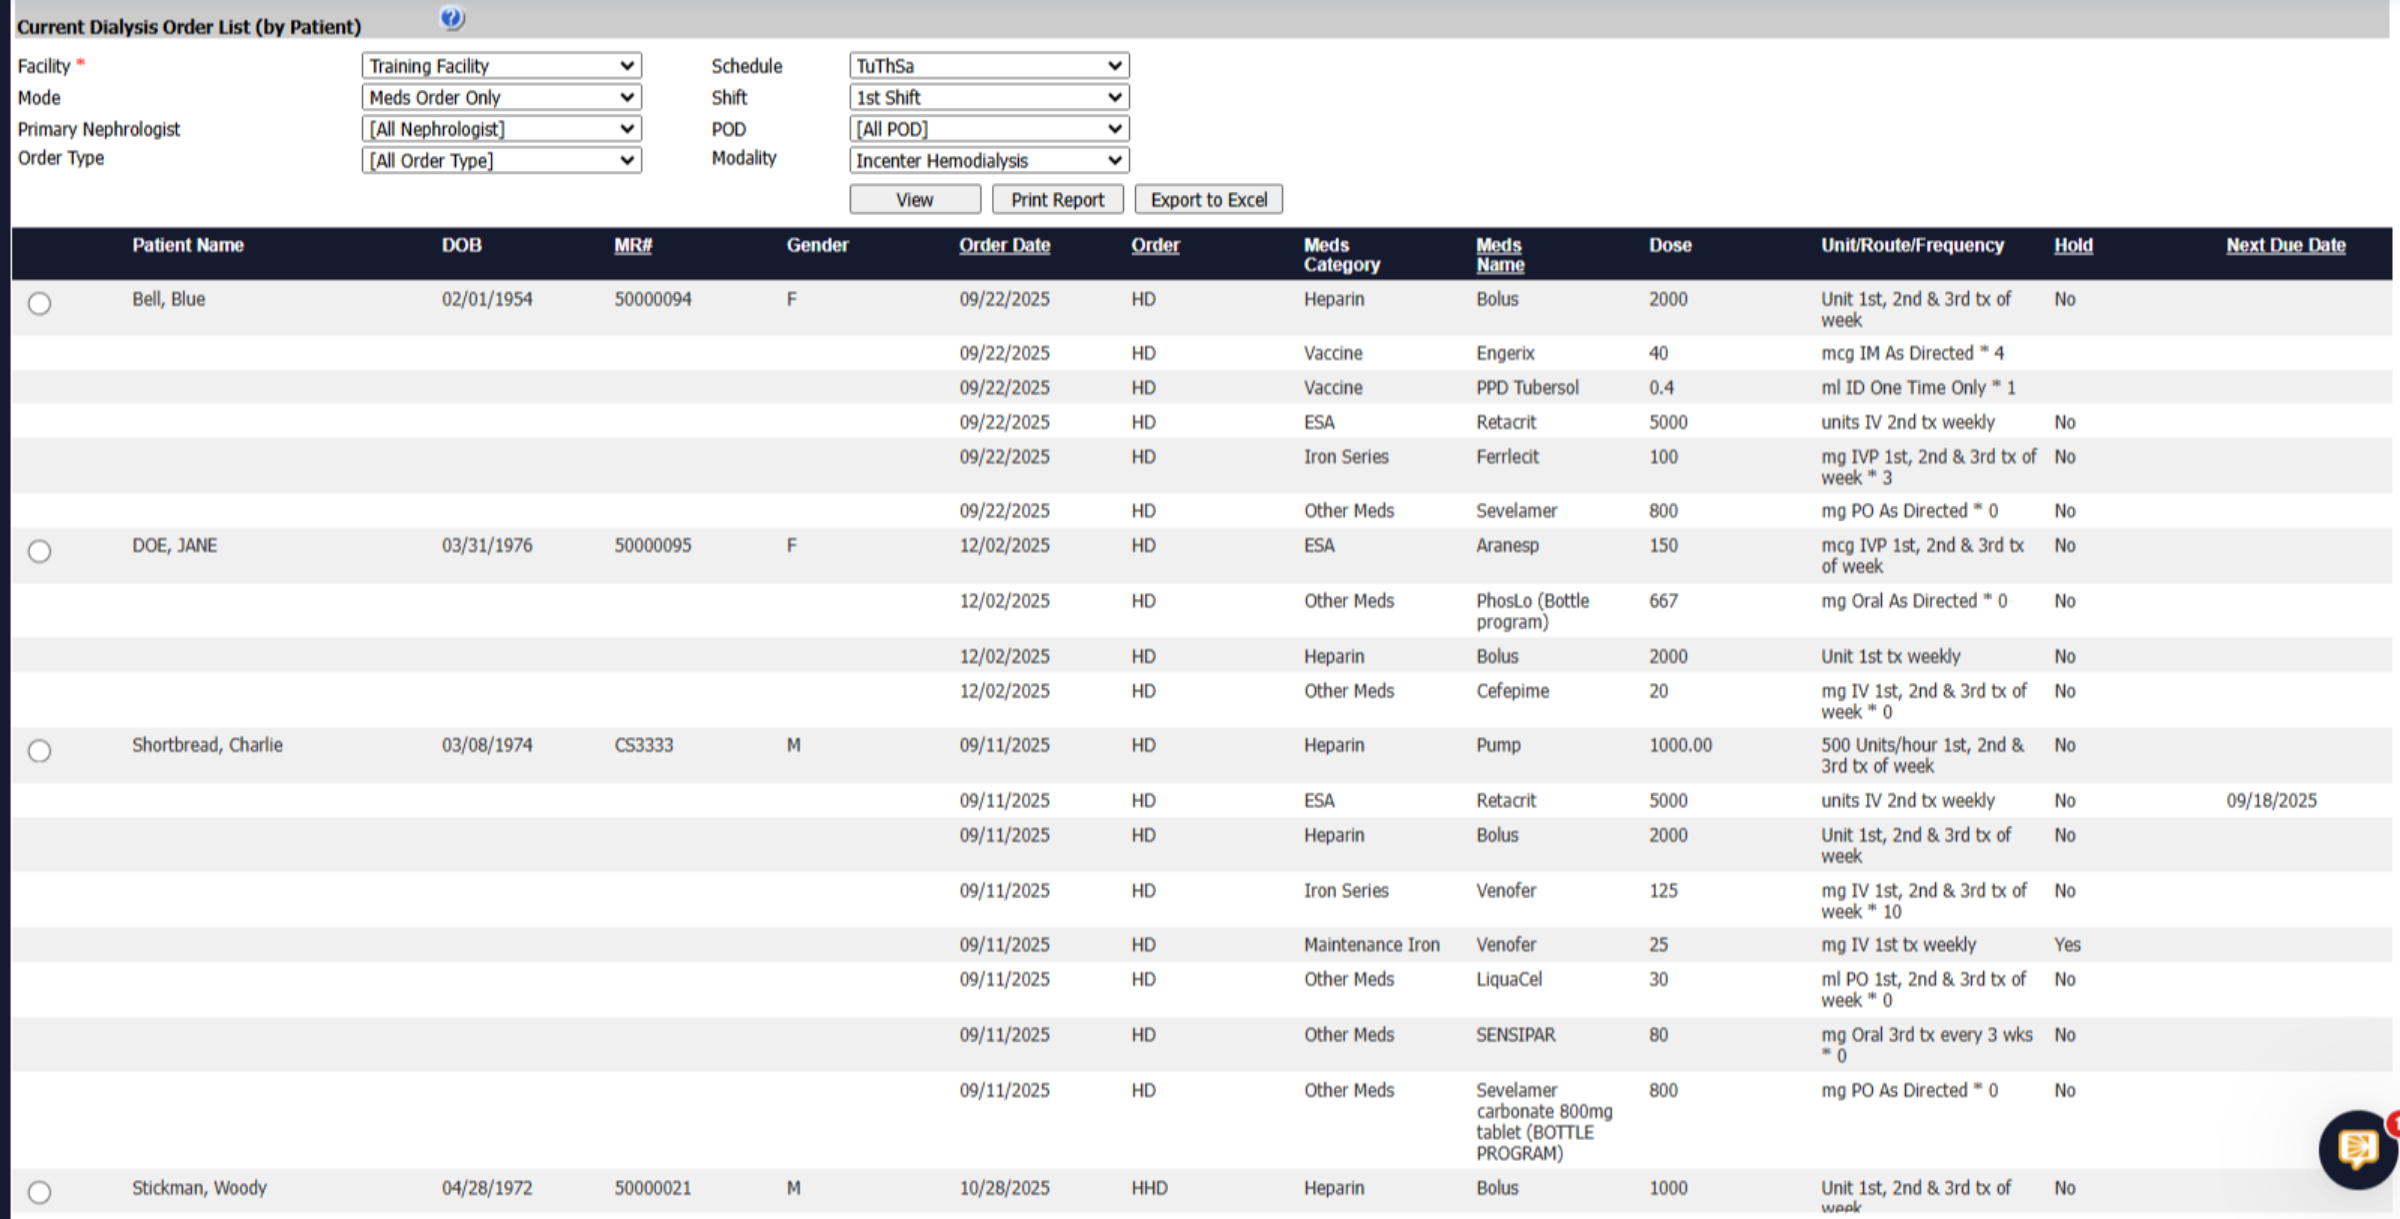This screenshot has height=1219, width=2400.
Task: Open the Shift dropdown showing 1st Shift
Action: [990, 98]
